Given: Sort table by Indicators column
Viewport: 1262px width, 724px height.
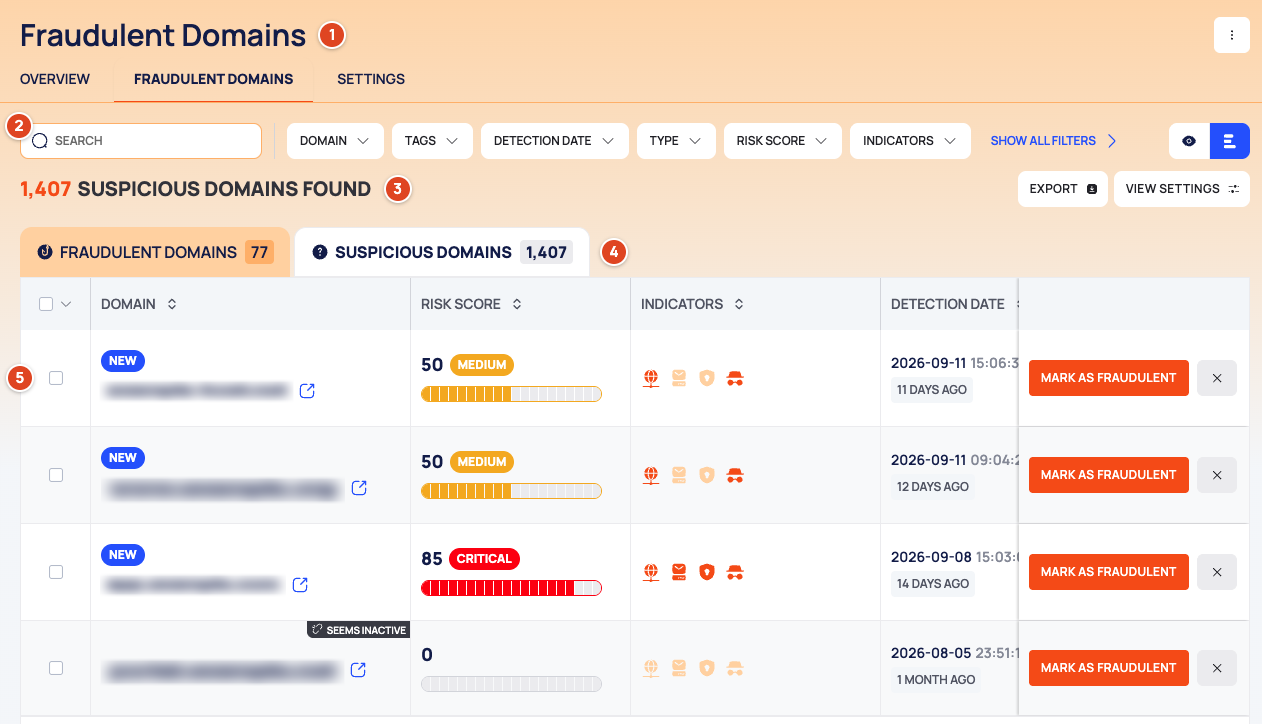Looking at the screenshot, I should [739, 304].
